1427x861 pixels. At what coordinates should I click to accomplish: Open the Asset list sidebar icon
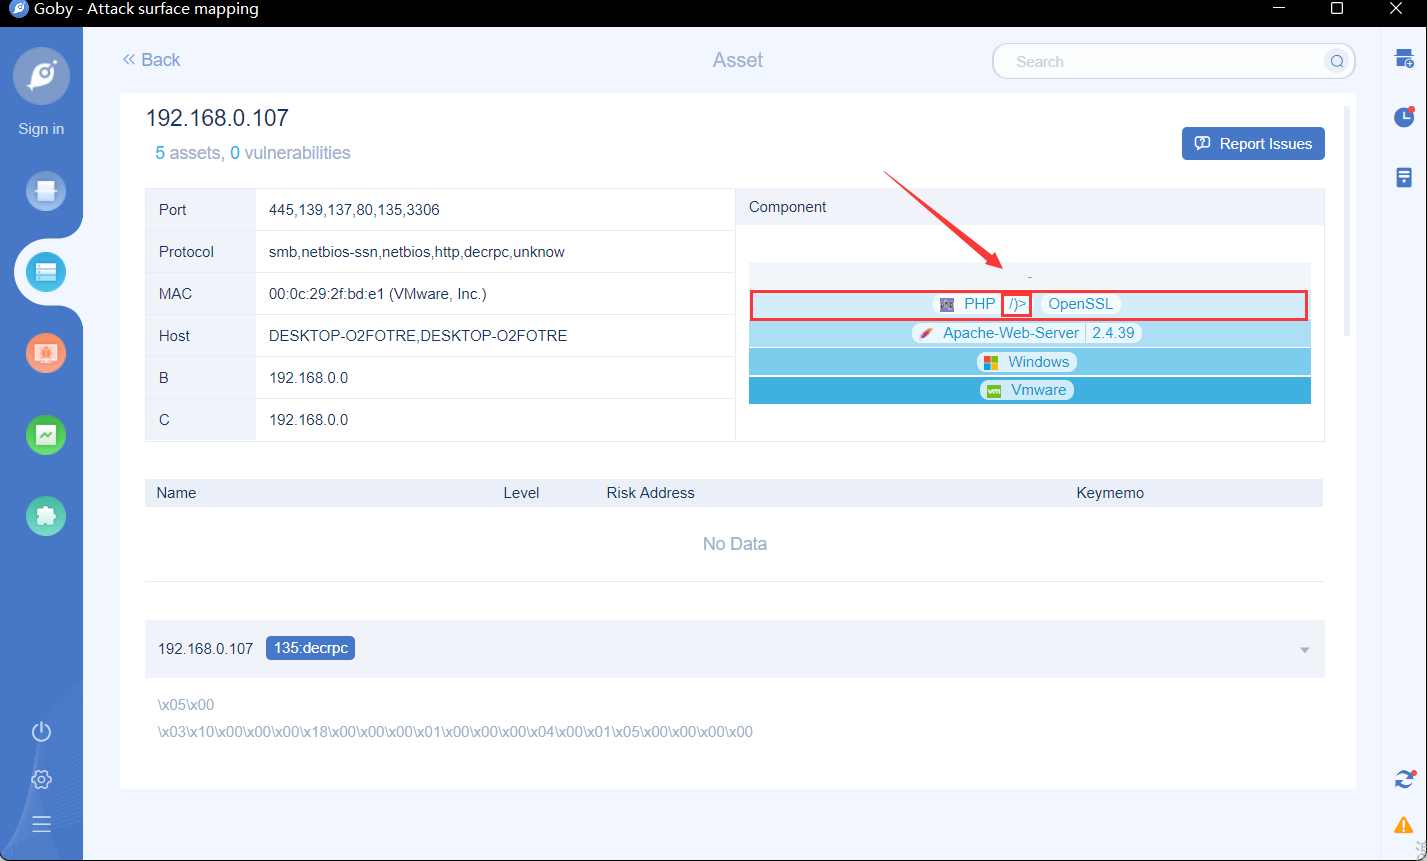[46, 271]
